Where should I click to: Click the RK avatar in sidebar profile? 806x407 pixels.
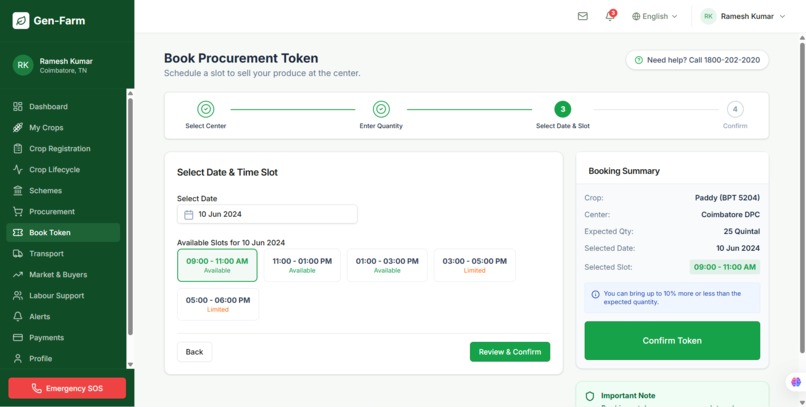coord(23,65)
